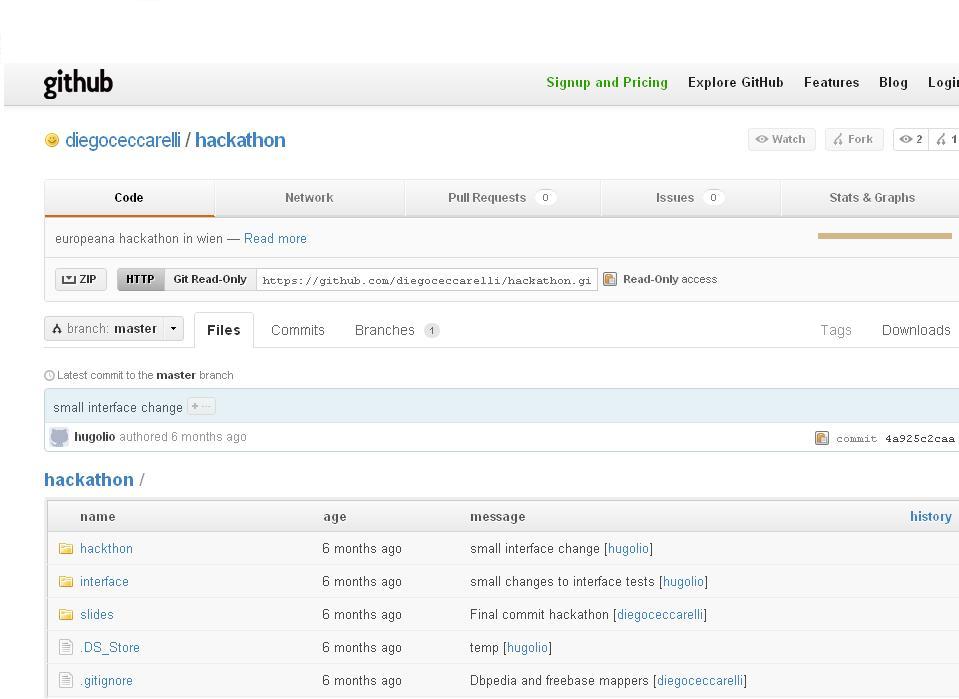This screenshot has width=959, height=699.
Task: Open the Network tab
Action: (x=309, y=198)
